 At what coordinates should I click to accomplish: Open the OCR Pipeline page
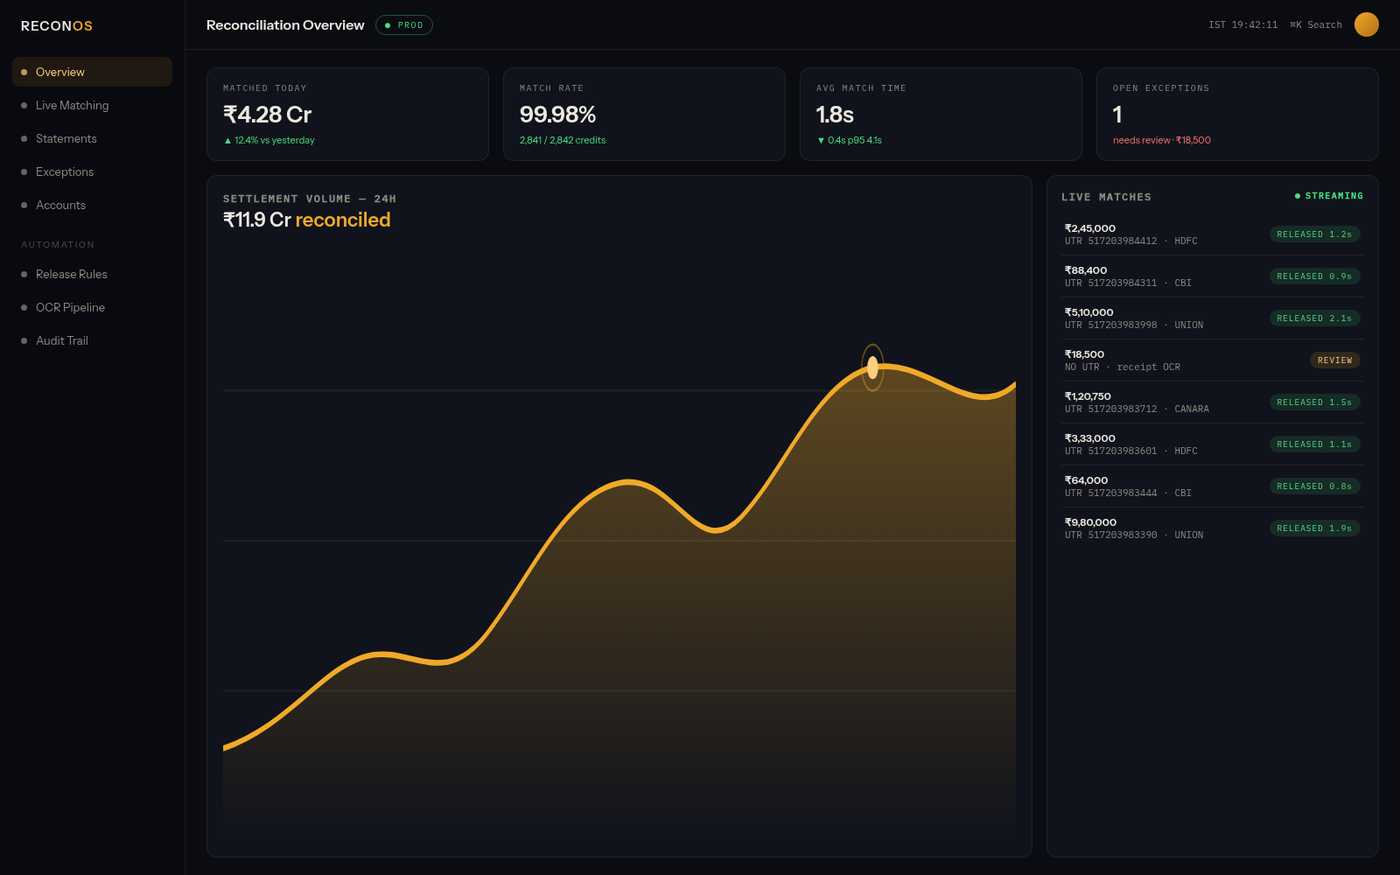click(x=92, y=307)
